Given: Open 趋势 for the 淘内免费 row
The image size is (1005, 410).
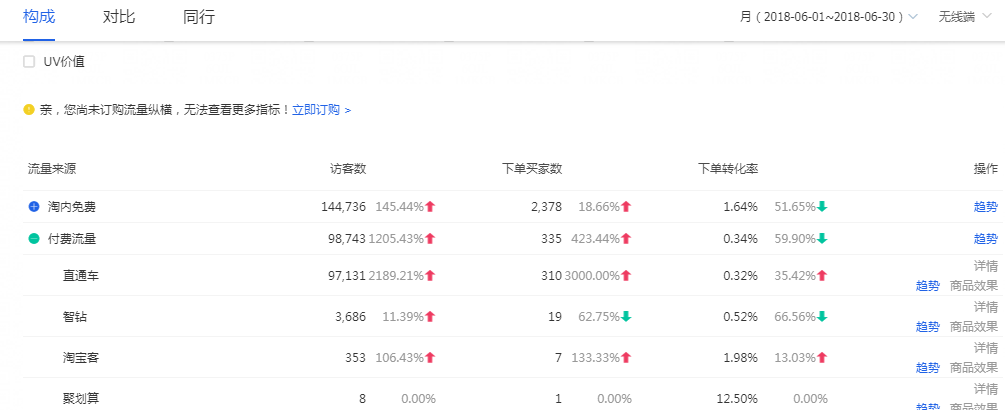Looking at the screenshot, I should click(x=985, y=207).
